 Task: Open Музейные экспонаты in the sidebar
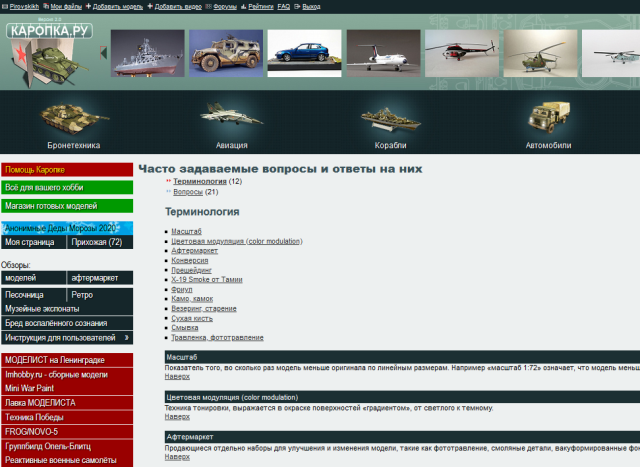[x=67, y=309]
